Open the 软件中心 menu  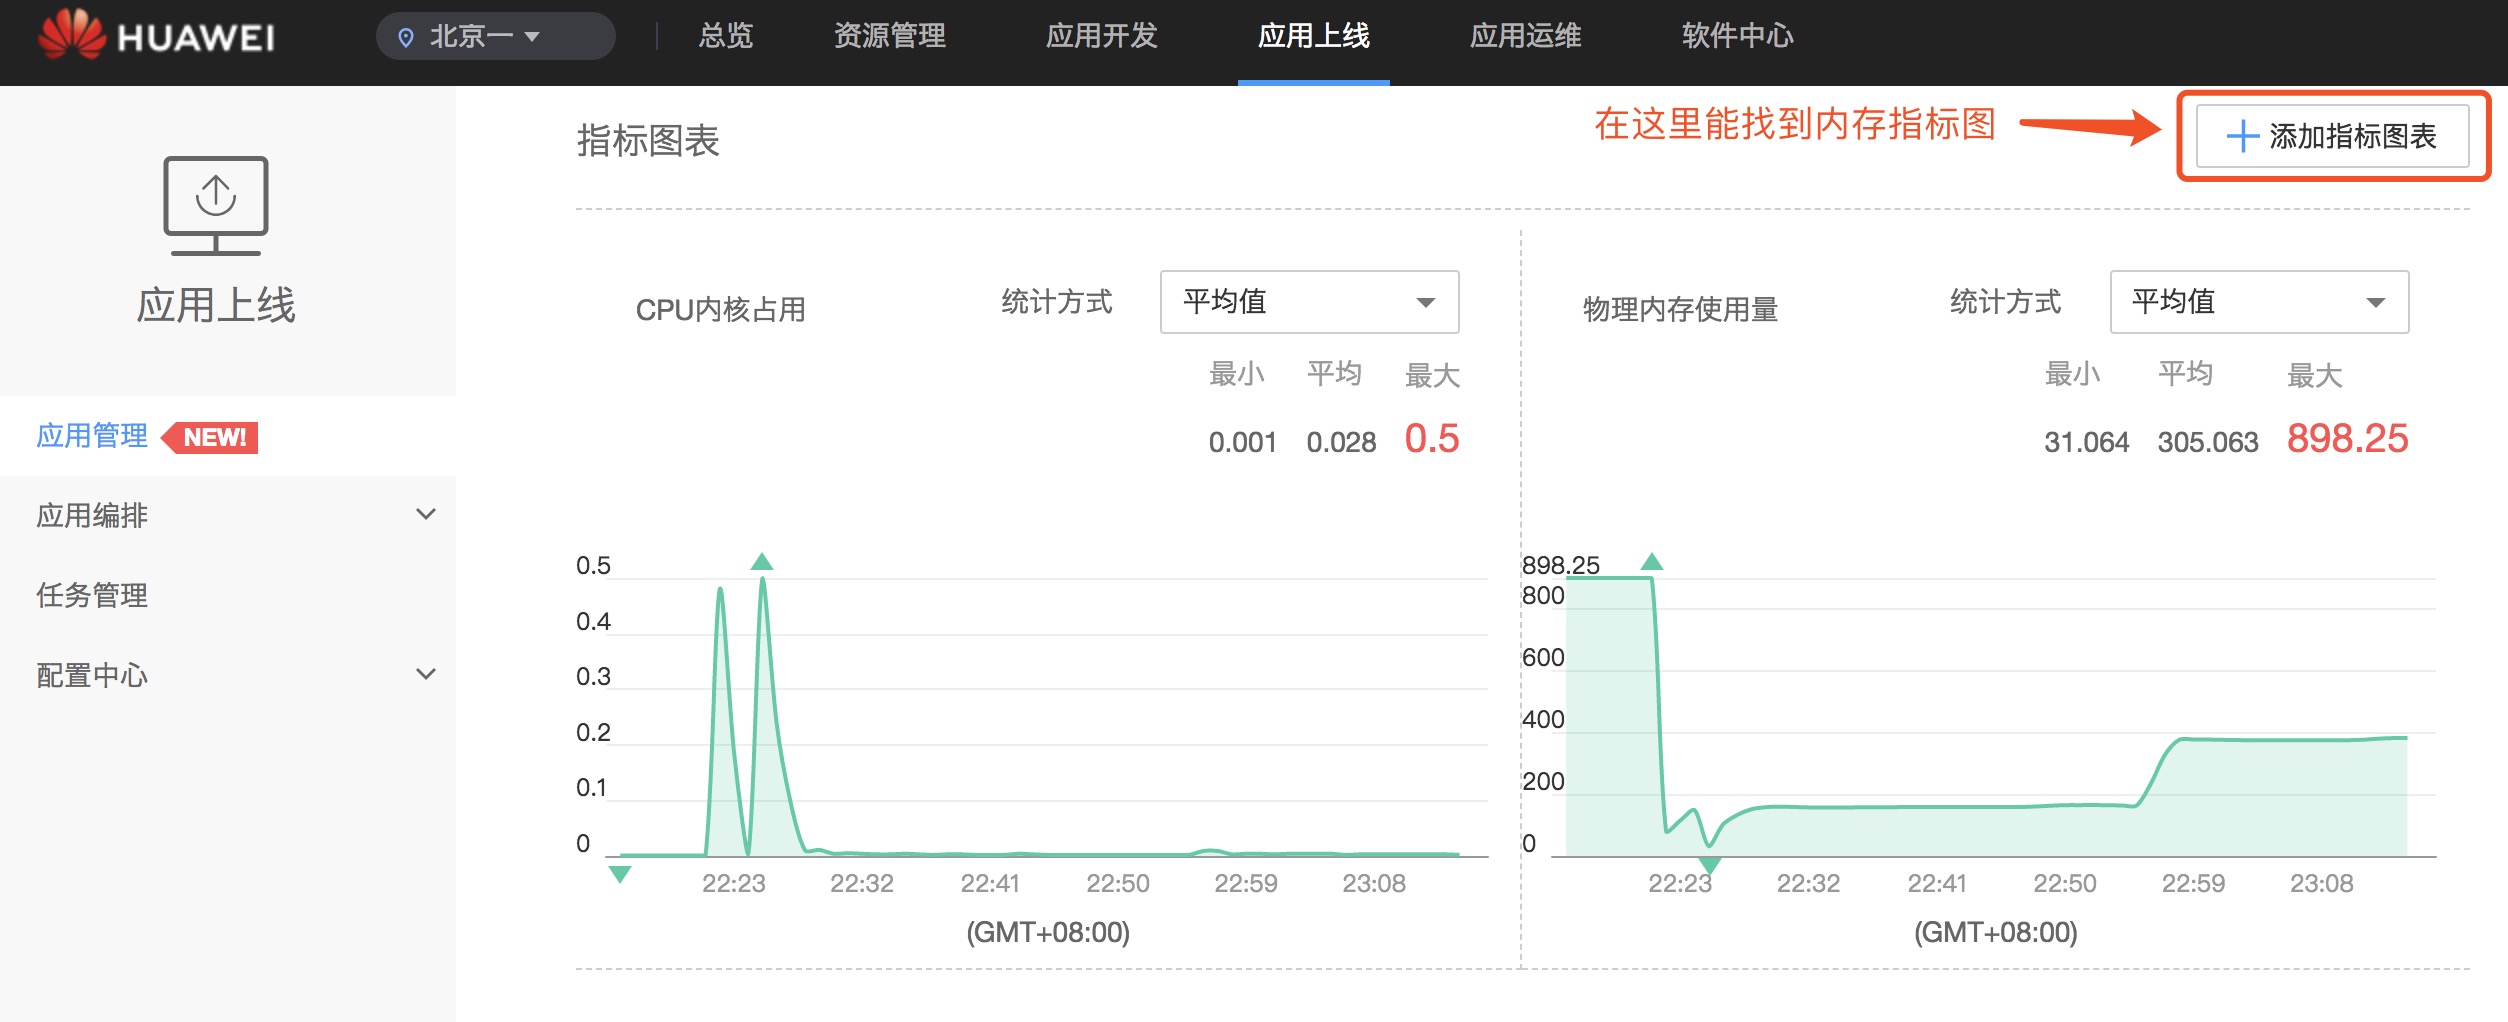[x=1737, y=36]
